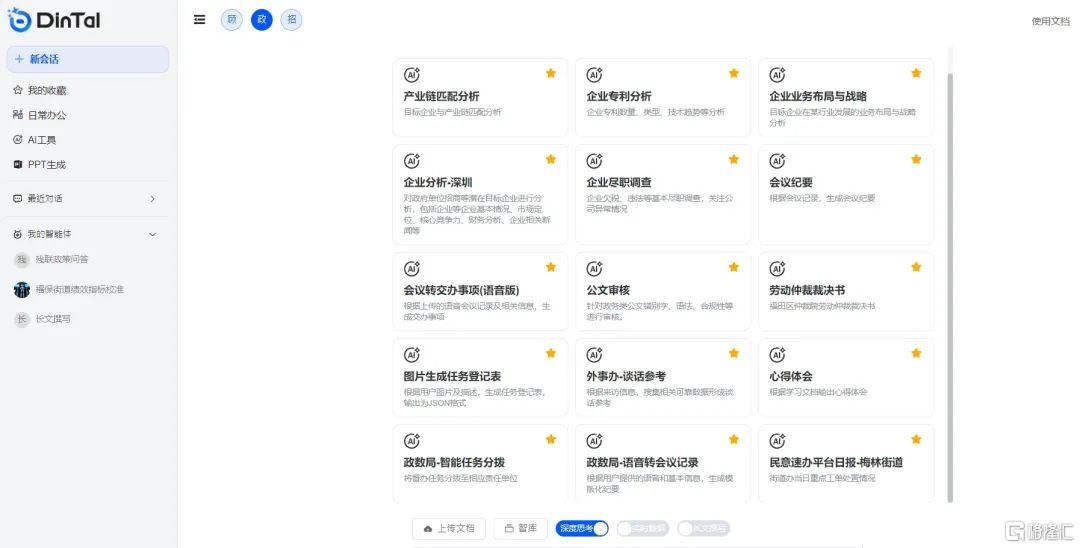Screen dimensions: 1080x548
Task: Select the 招 round tab at top
Action: [x=292, y=19]
